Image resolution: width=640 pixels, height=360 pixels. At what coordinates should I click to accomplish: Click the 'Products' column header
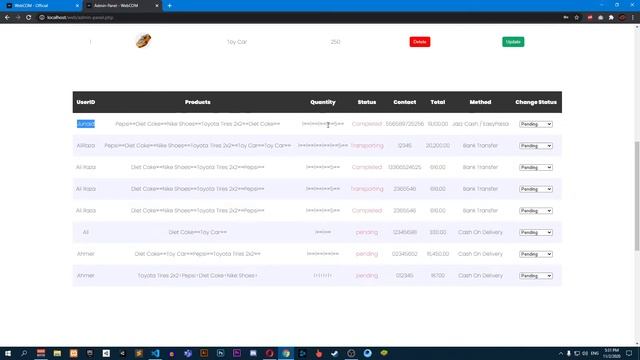coord(198,102)
